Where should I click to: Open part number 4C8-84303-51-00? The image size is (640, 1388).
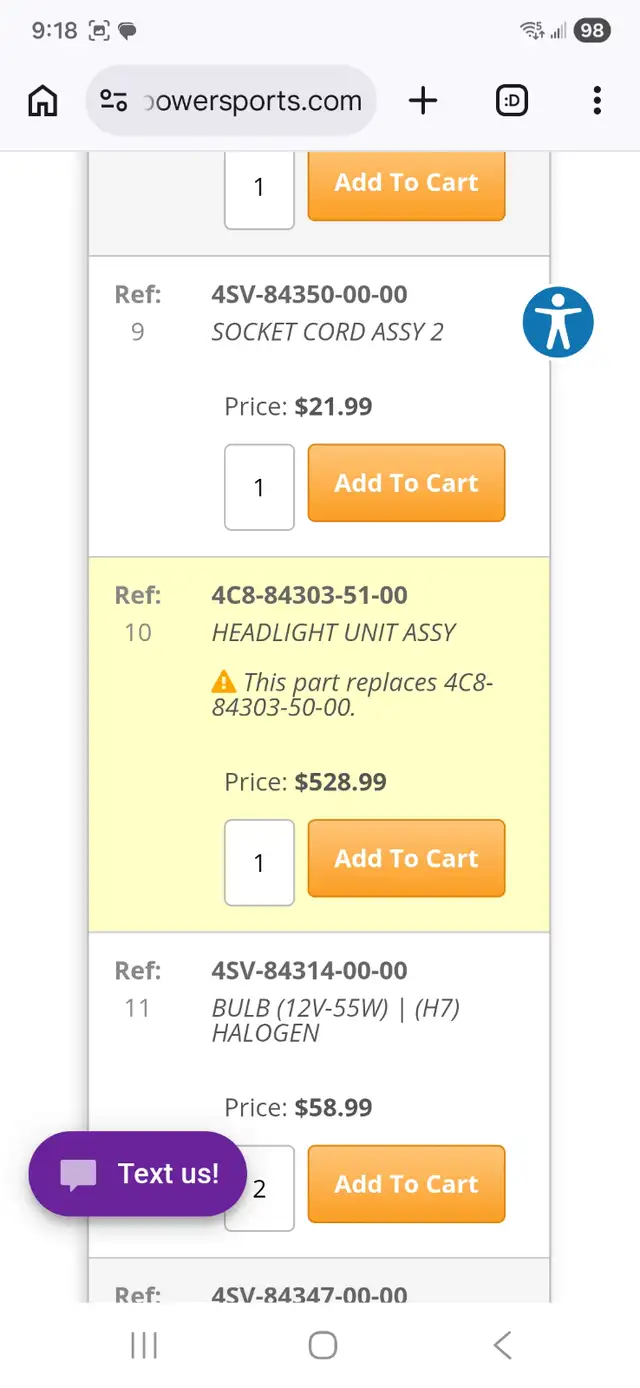309,596
